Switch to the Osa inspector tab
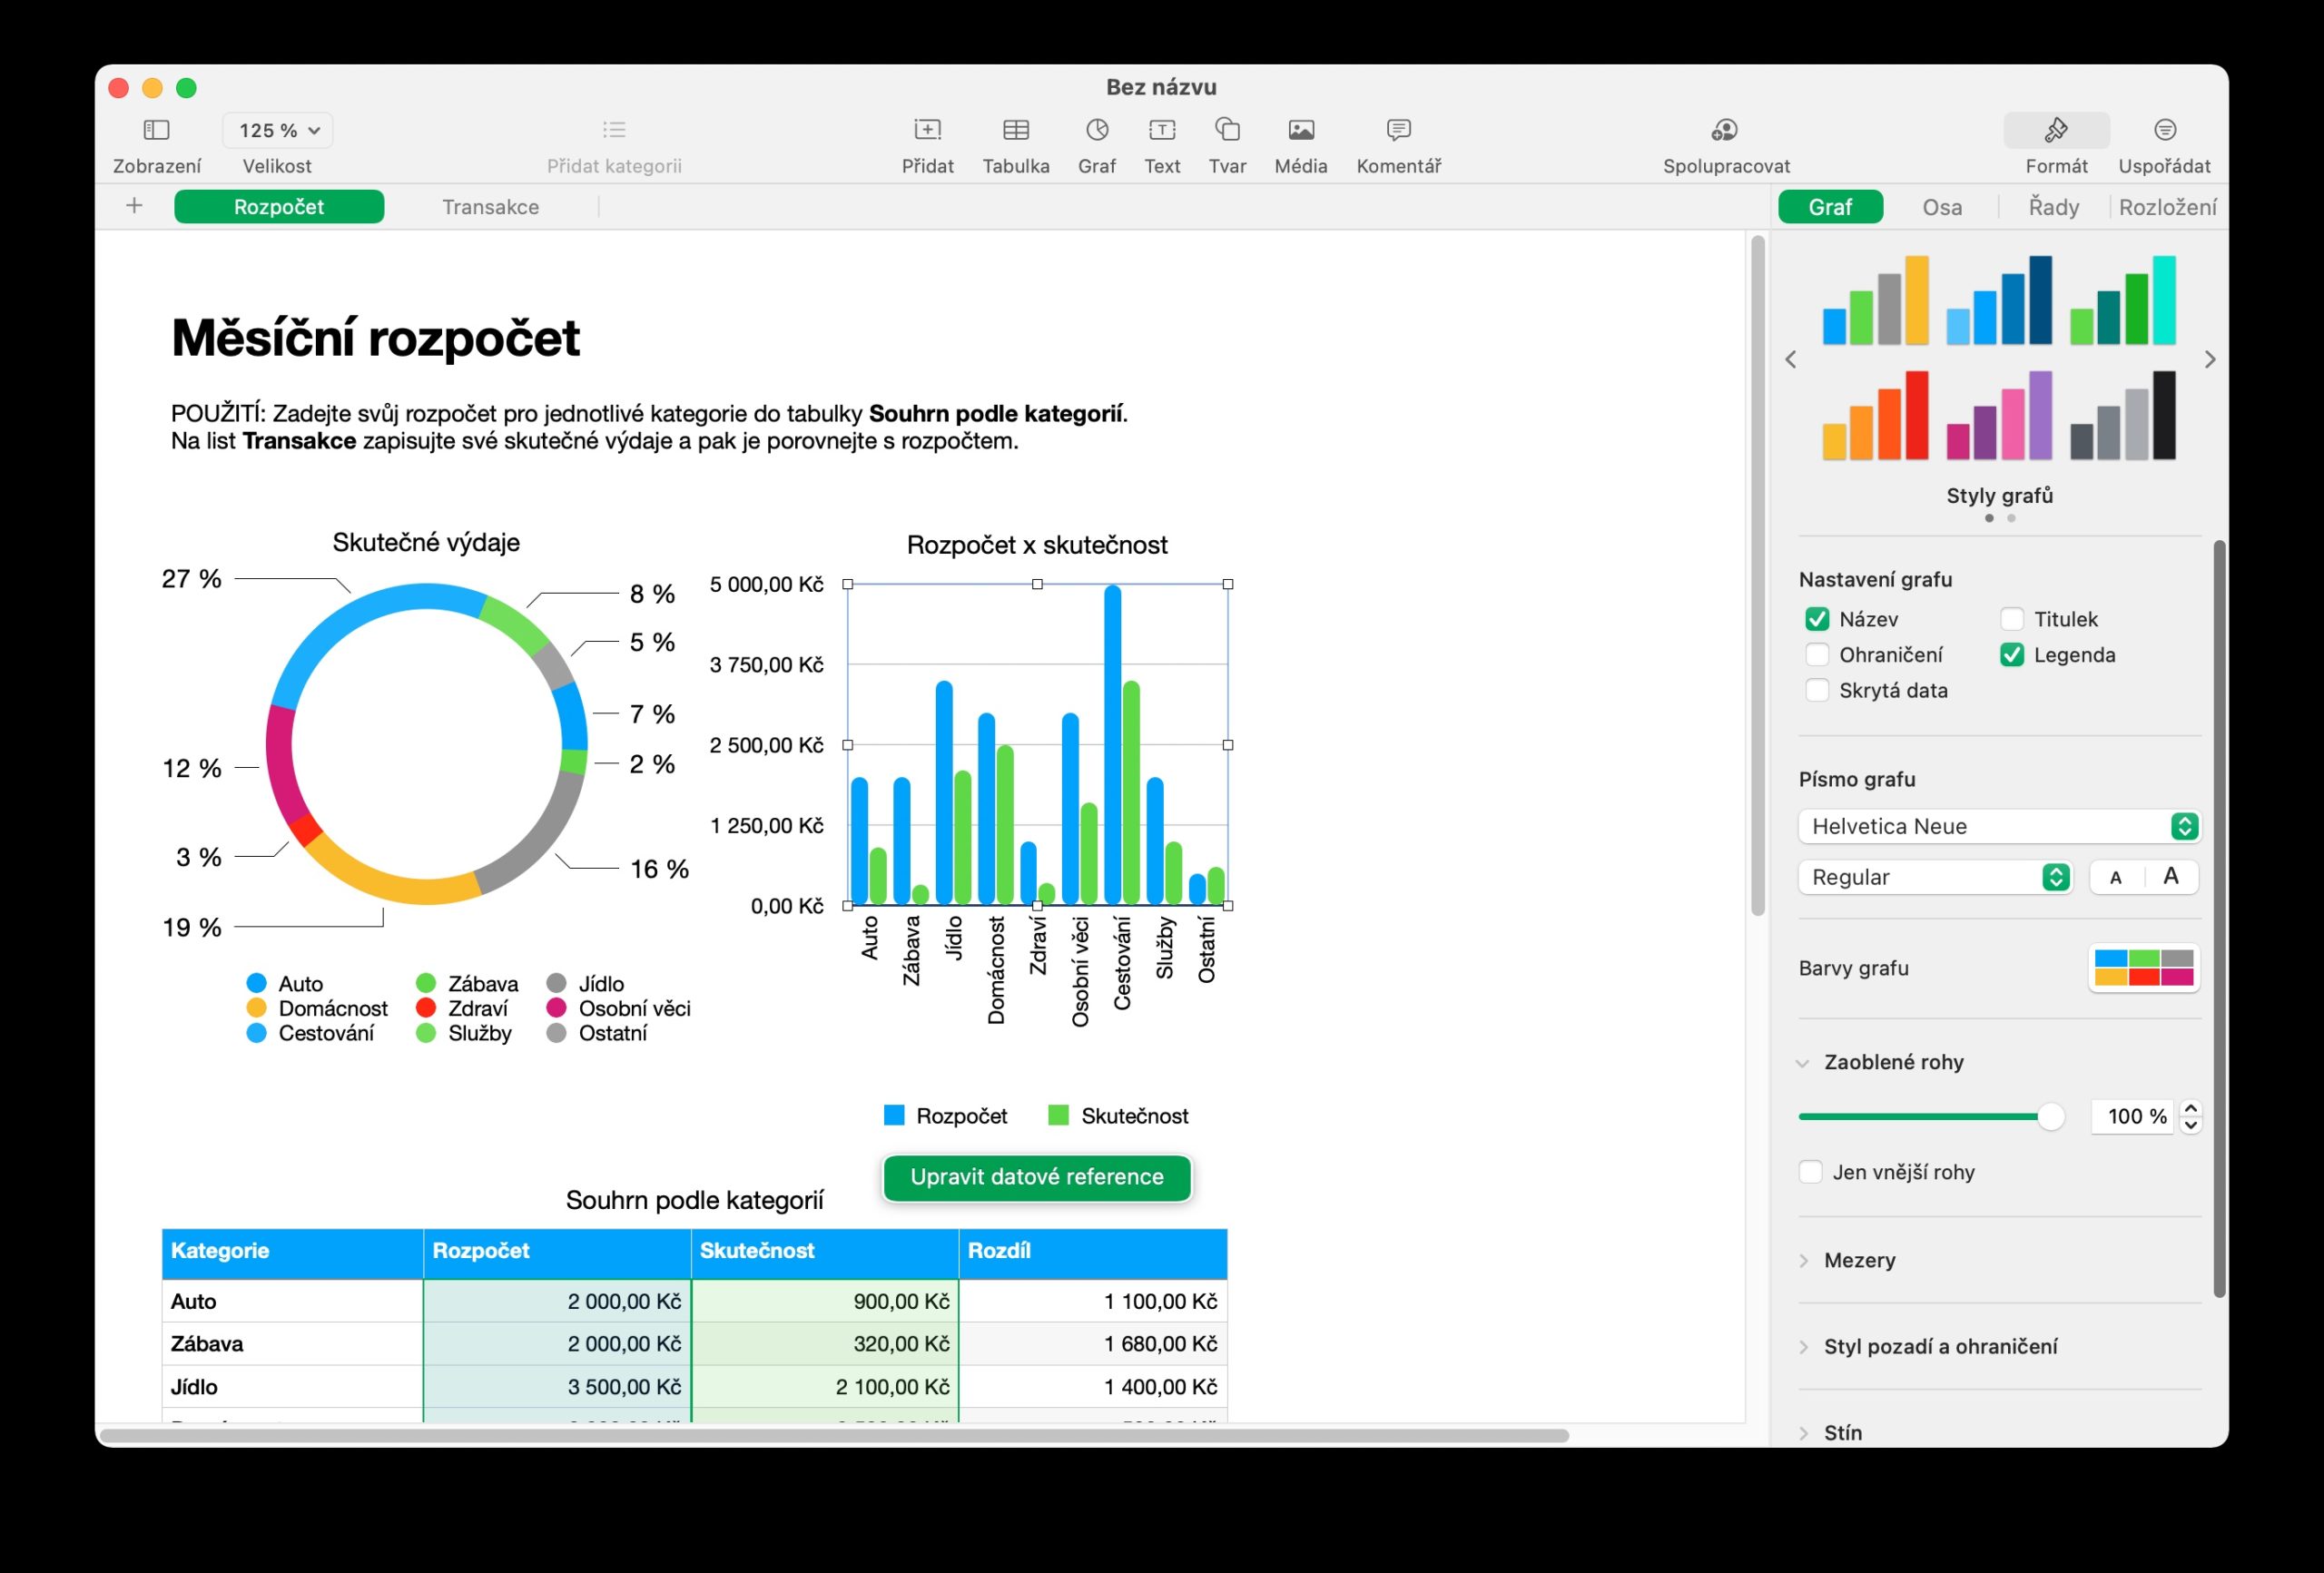The image size is (2324, 1573). click(1941, 207)
